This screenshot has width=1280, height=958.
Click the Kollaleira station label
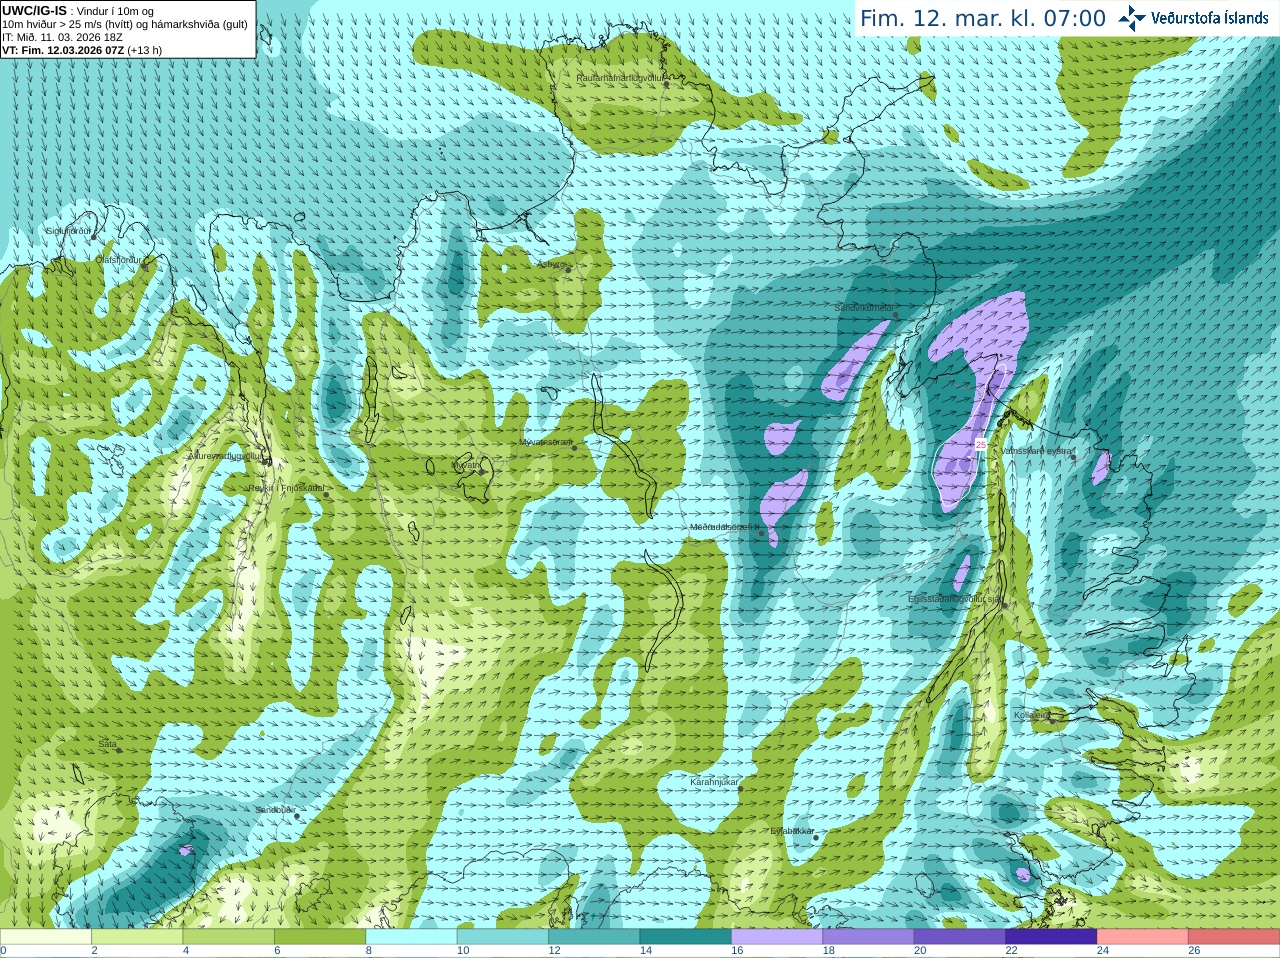coord(1031,715)
